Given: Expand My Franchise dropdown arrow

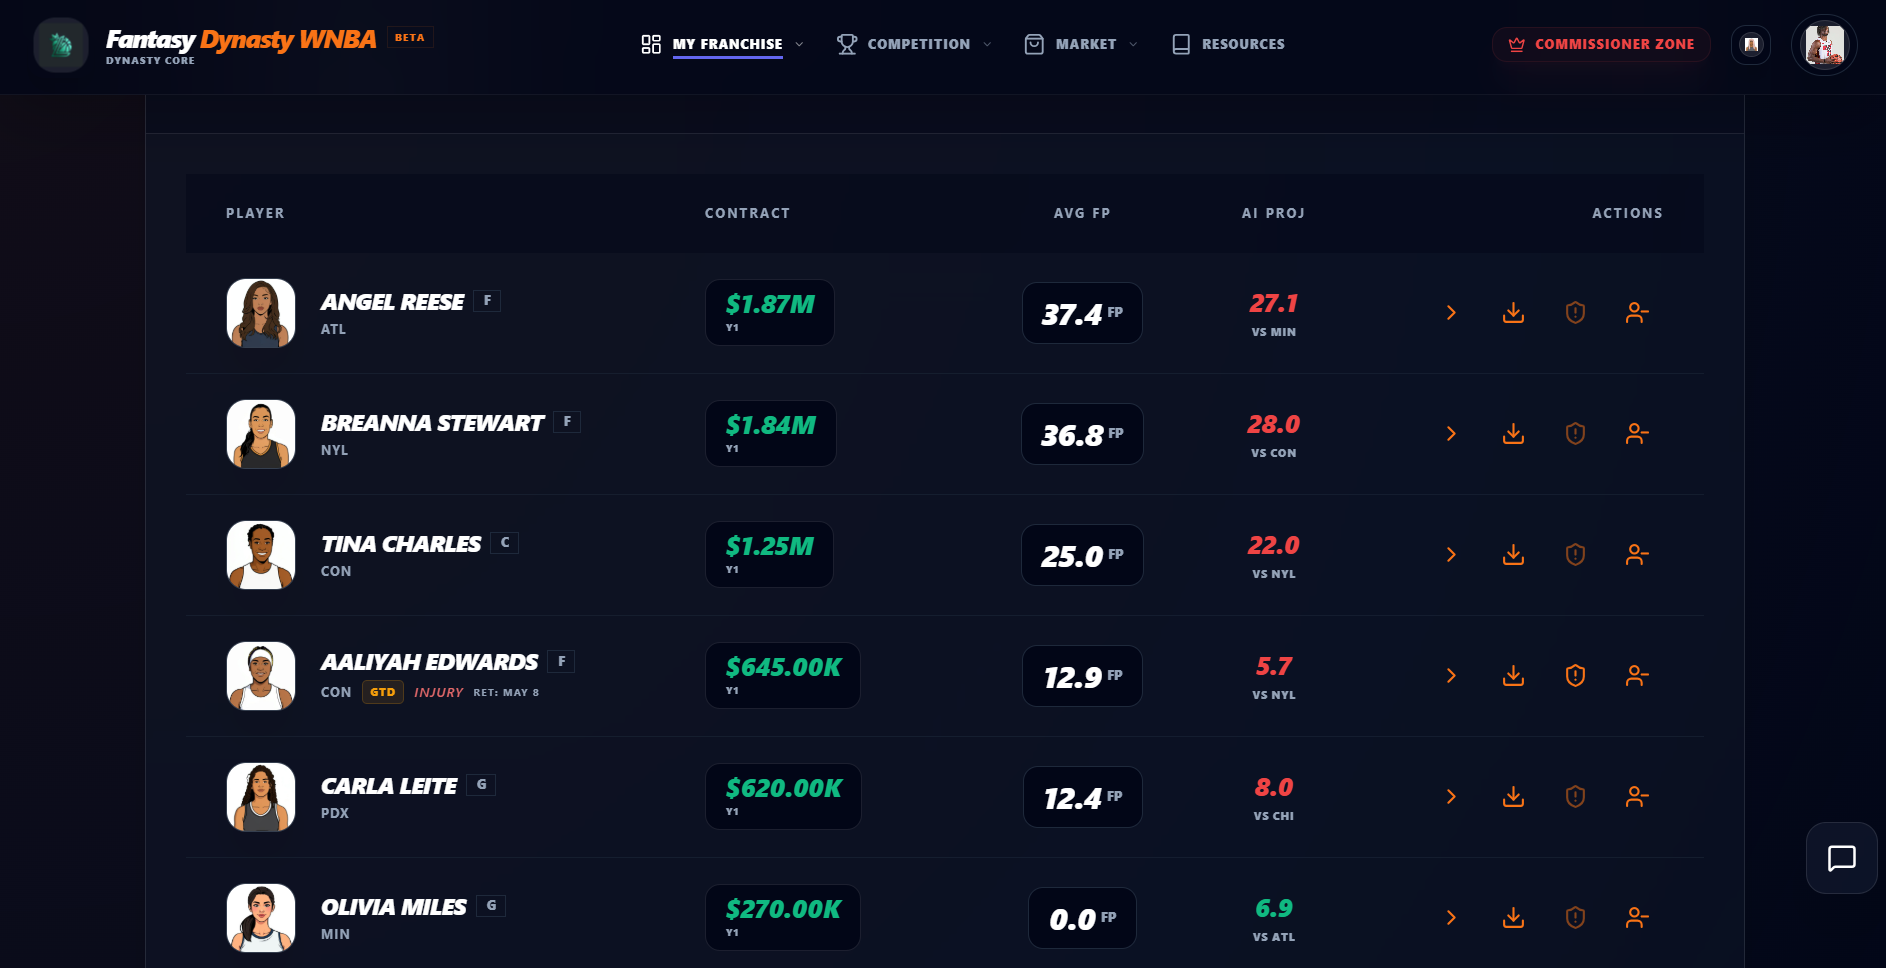Looking at the screenshot, I should [799, 44].
